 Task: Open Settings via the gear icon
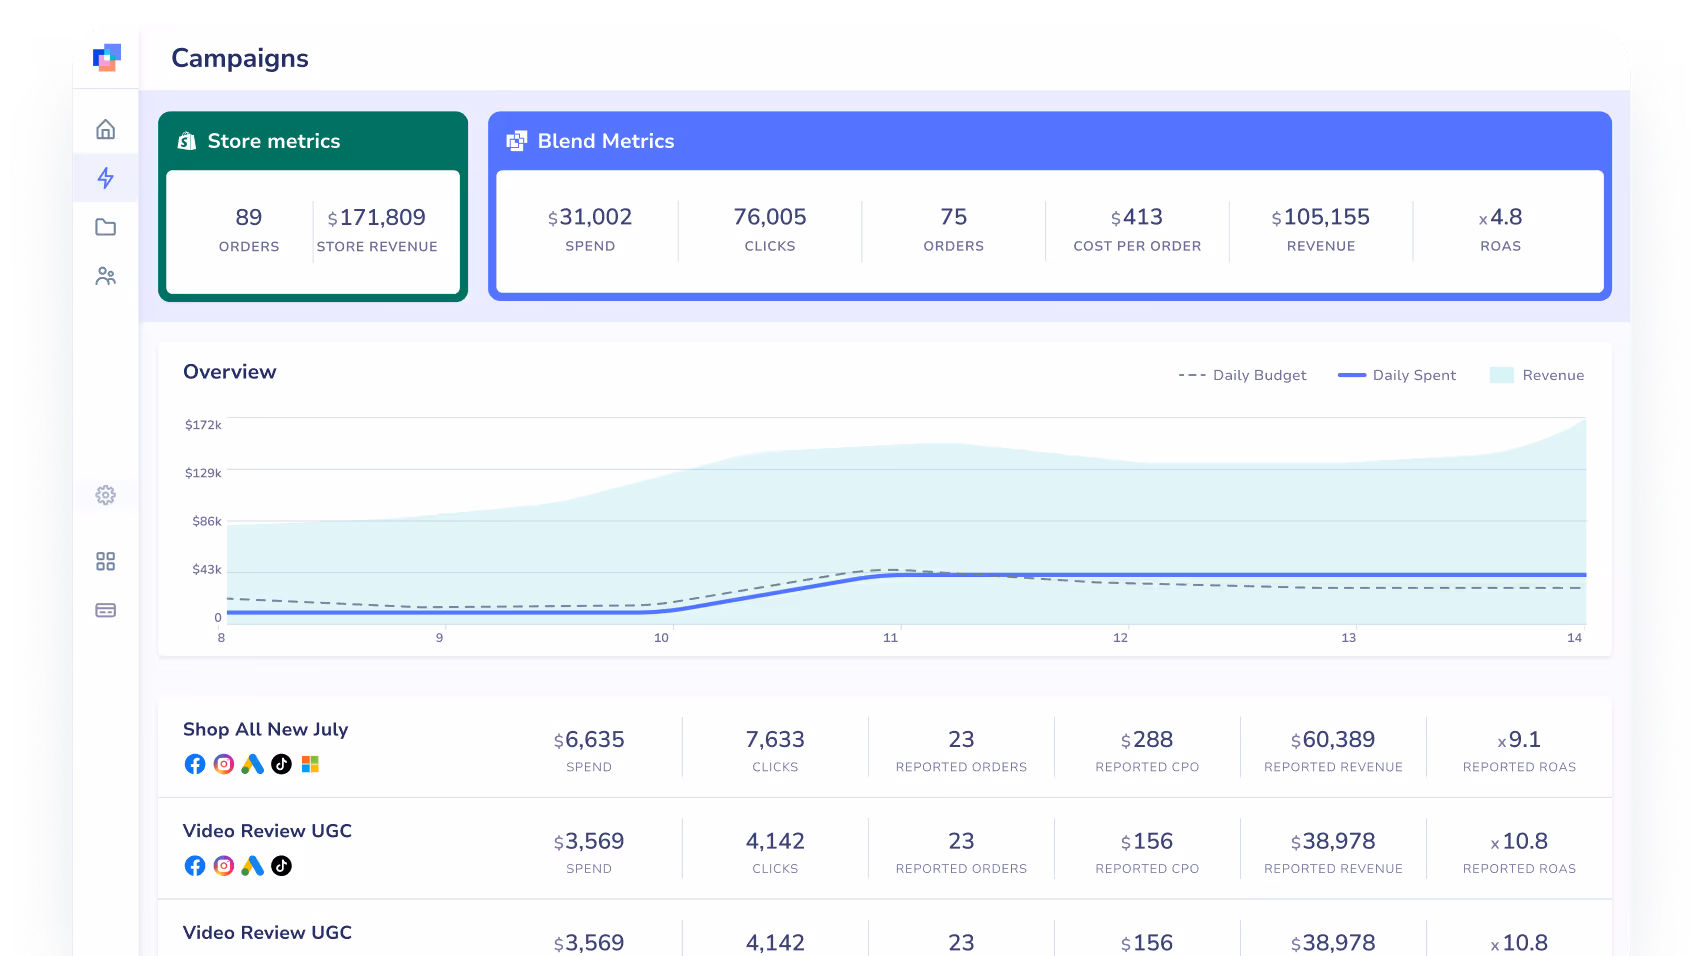click(105, 494)
